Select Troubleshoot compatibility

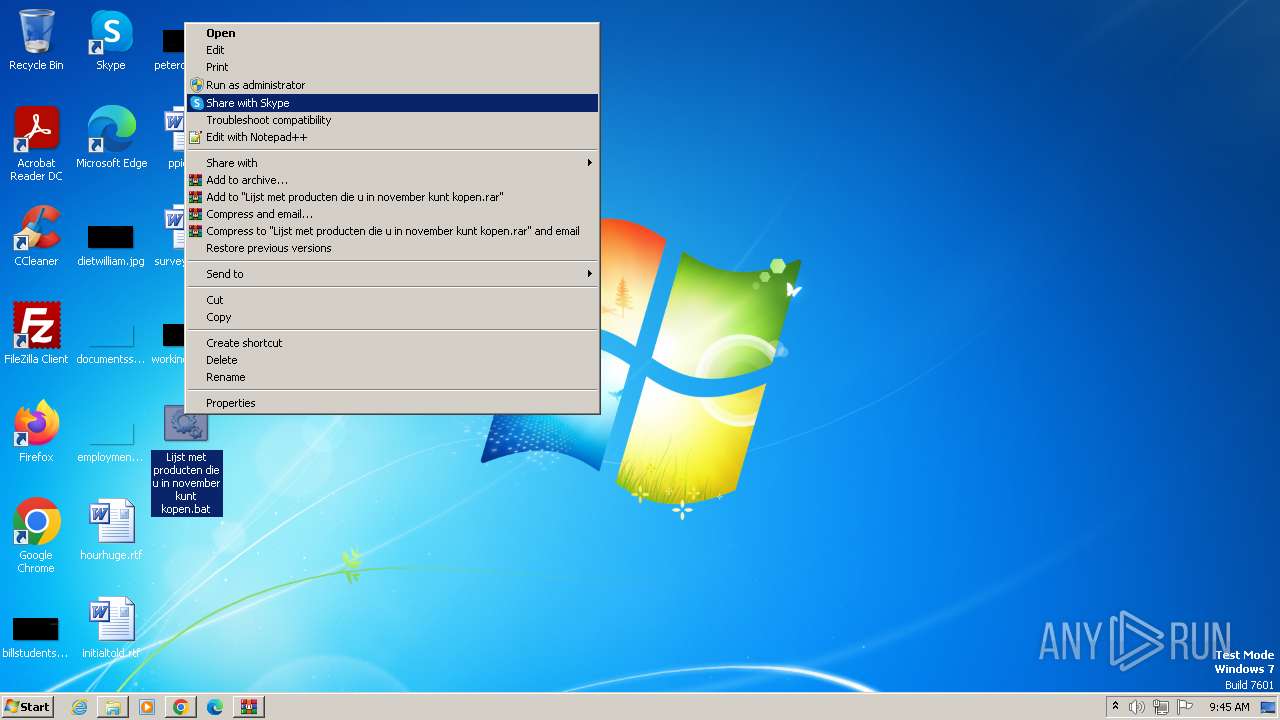click(392, 120)
